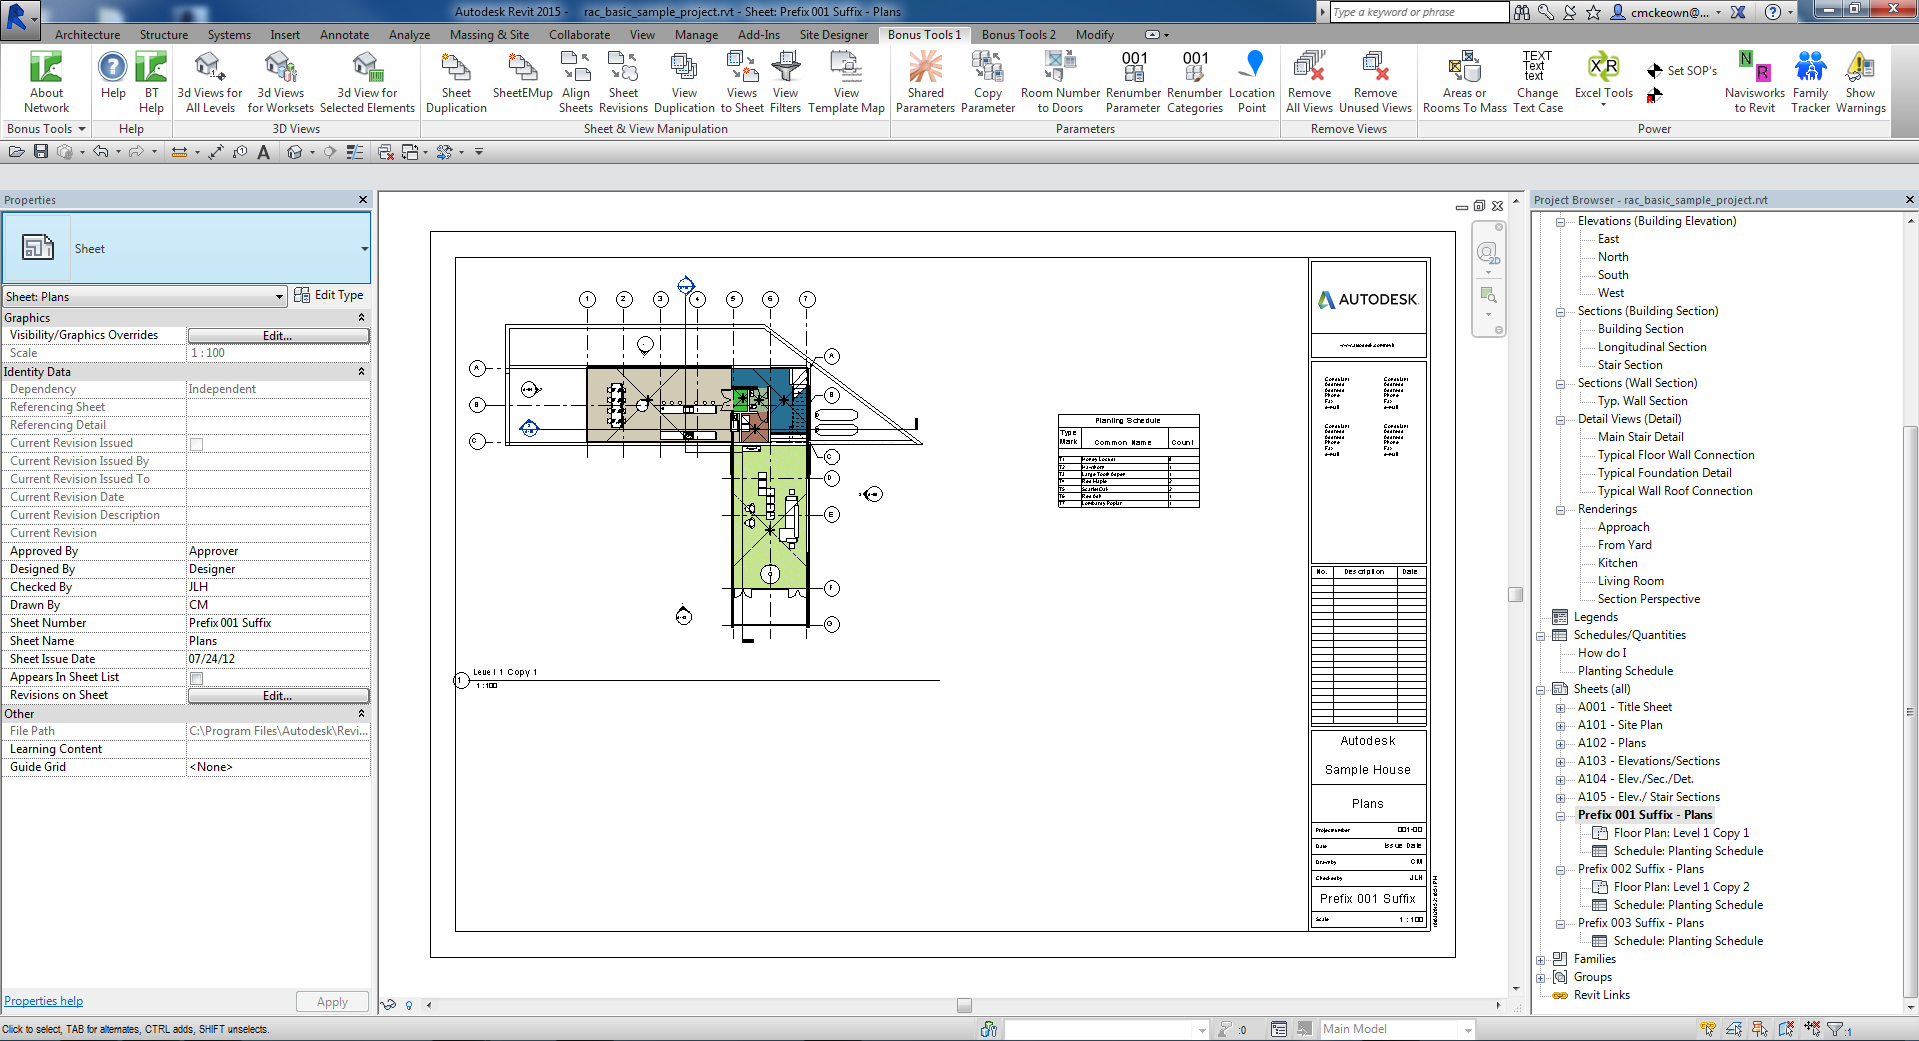Open the Family Tracker tool

point(1810,80)
